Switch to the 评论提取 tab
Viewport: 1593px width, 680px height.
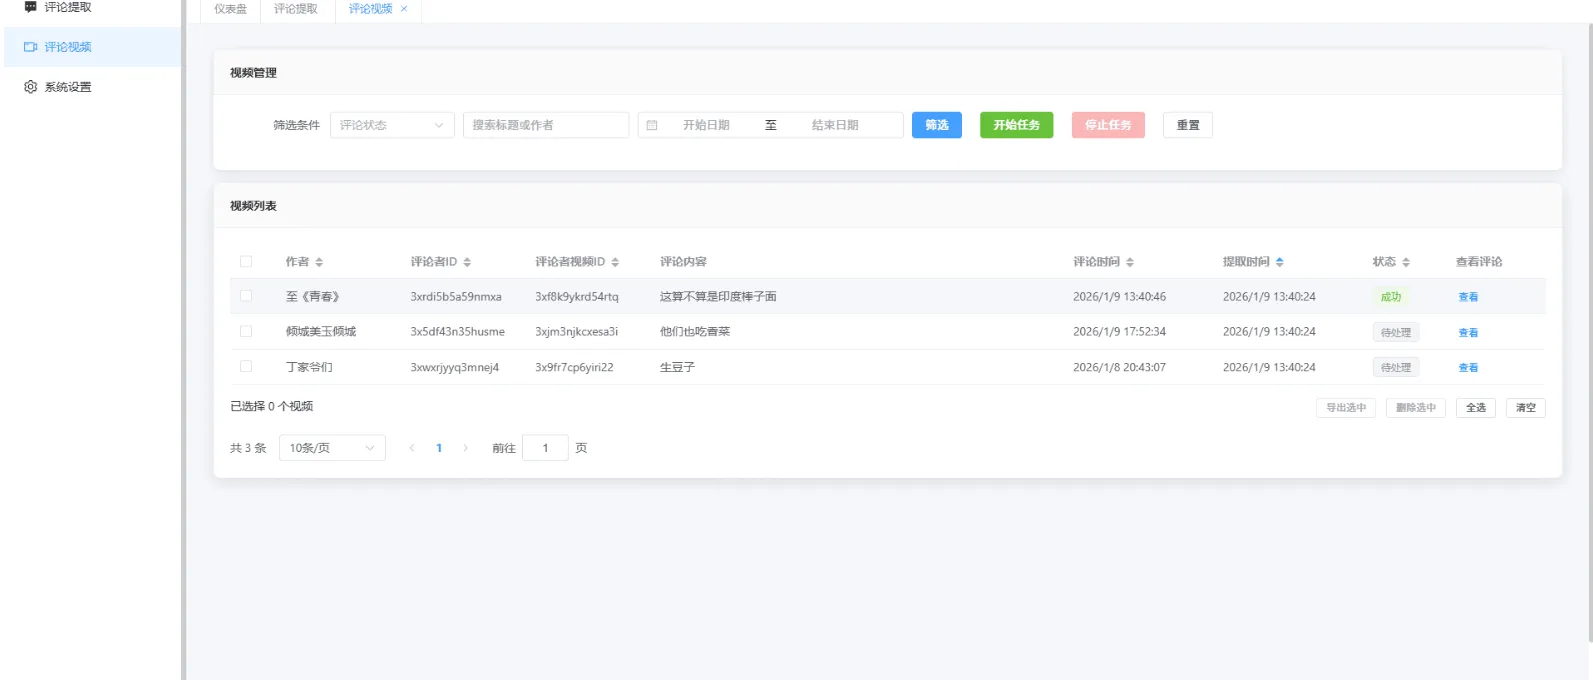pyautogui.click(x=296, y=9)
